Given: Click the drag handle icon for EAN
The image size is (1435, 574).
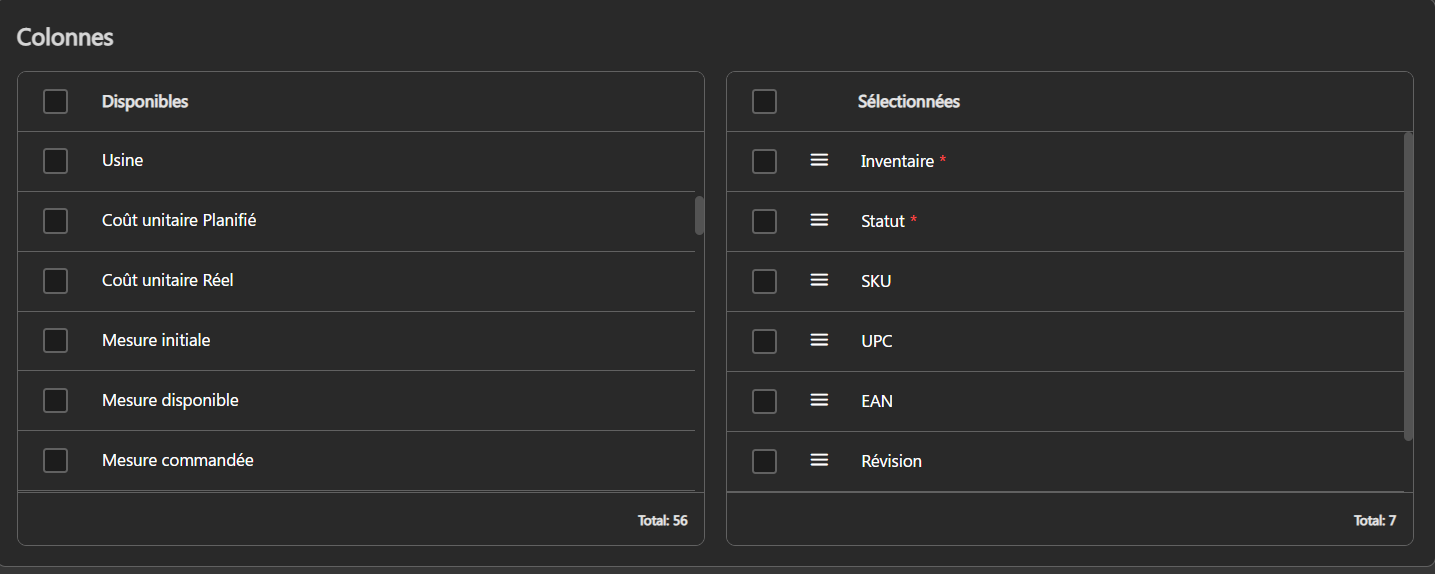Looking at the screenshot, I should click(x=819, y=400).
